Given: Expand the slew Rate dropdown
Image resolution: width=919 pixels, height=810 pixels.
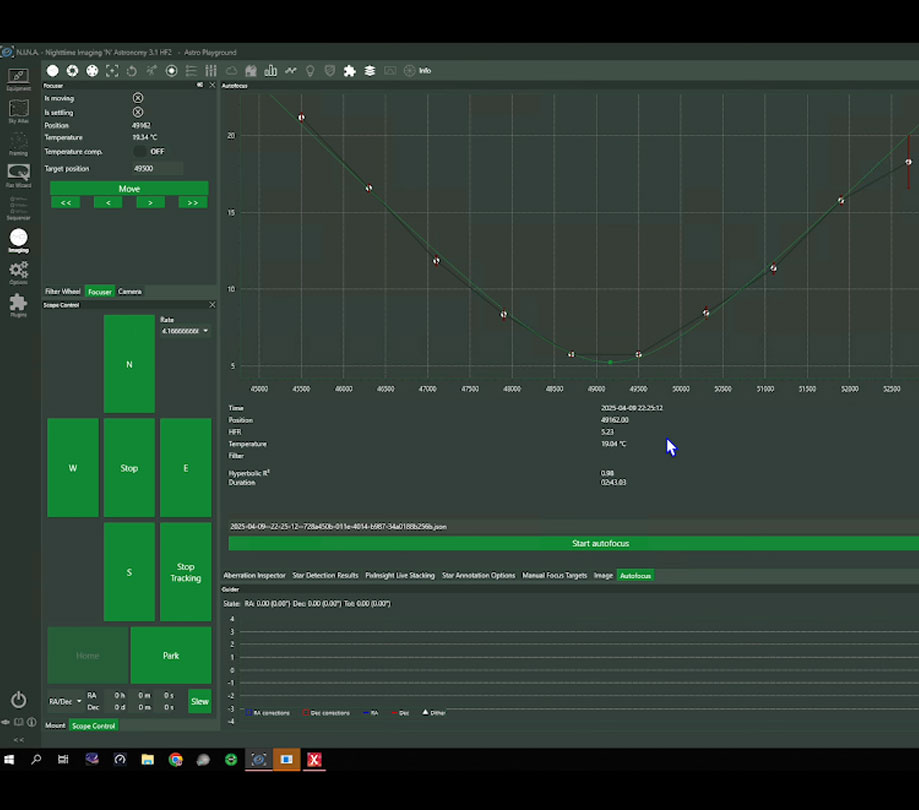Looking at the screenshot, I should 185,331.
